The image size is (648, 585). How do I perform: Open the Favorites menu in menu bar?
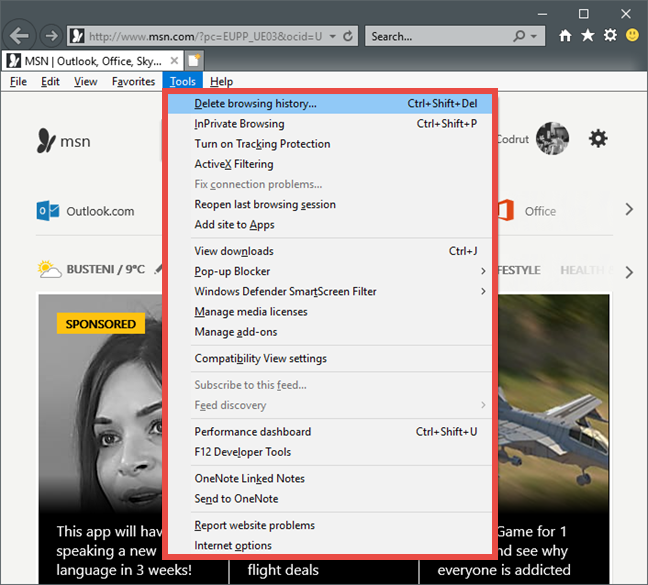[x=133, y=81]
